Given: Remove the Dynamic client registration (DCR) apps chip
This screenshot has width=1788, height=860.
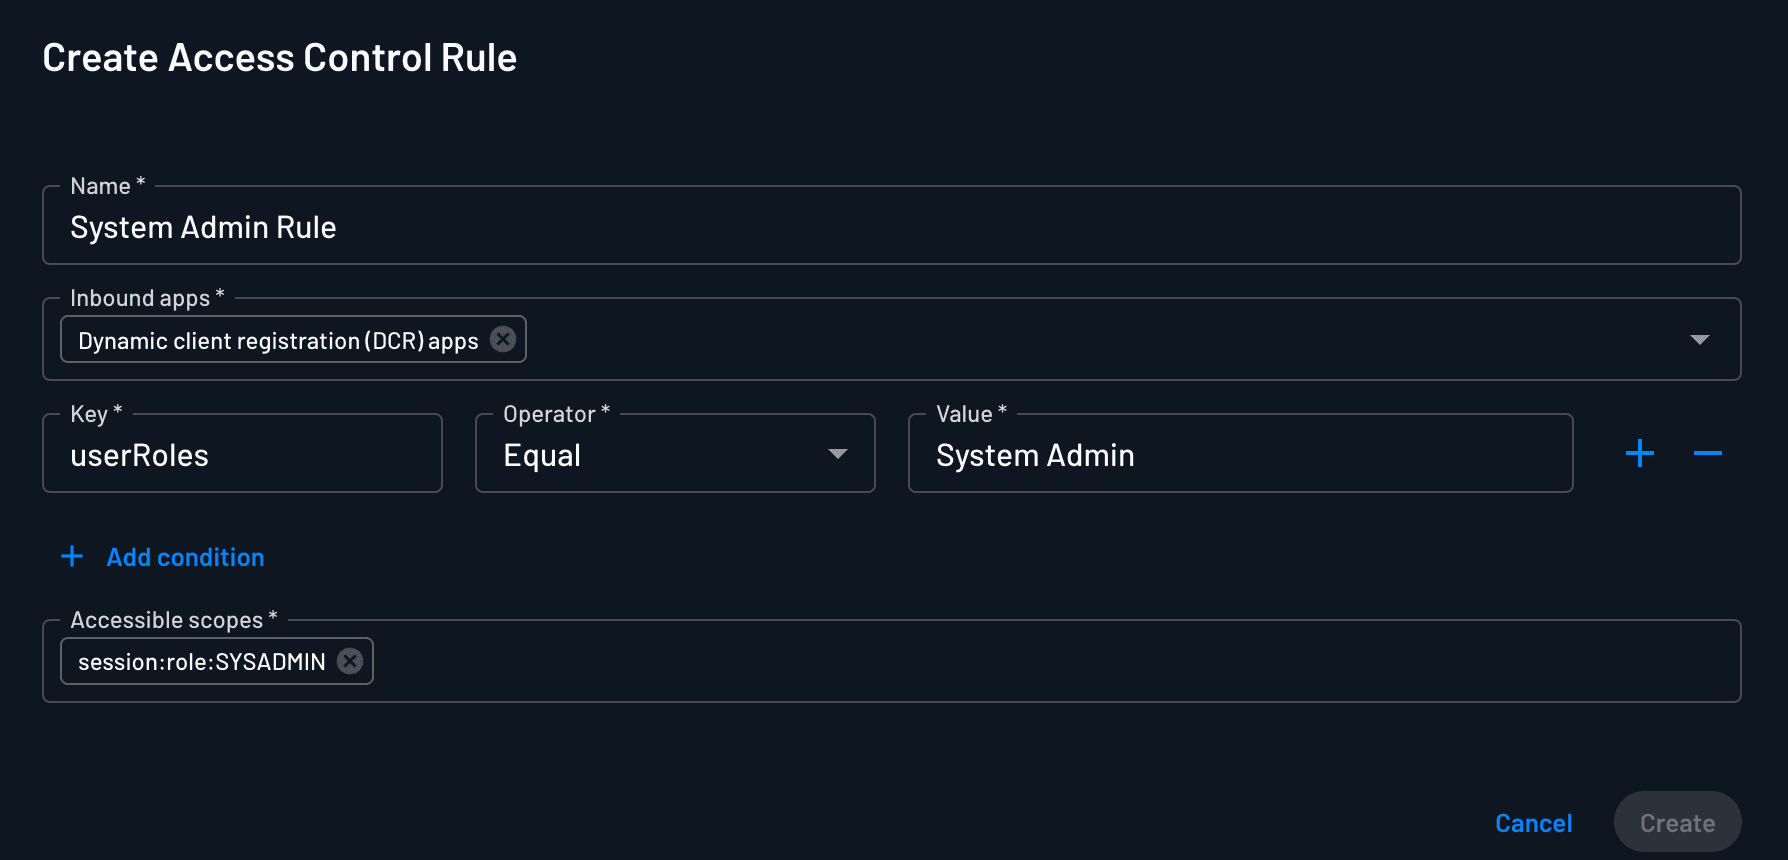Looking at the screenshot, I should 502,339.
